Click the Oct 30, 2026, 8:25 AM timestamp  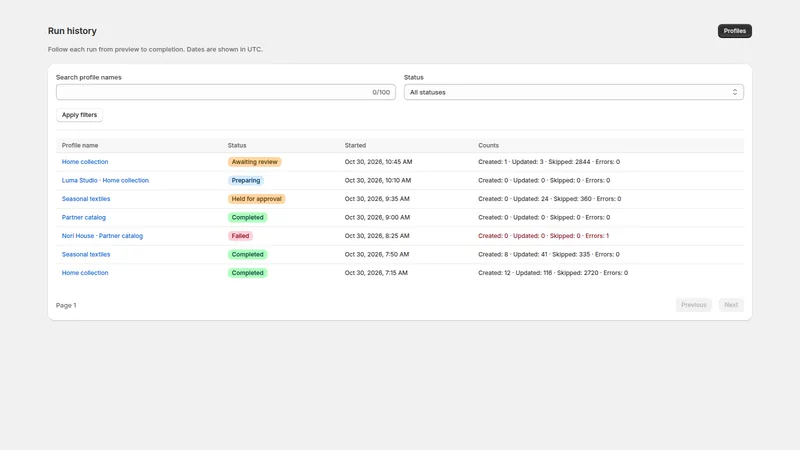pos(377,236)
